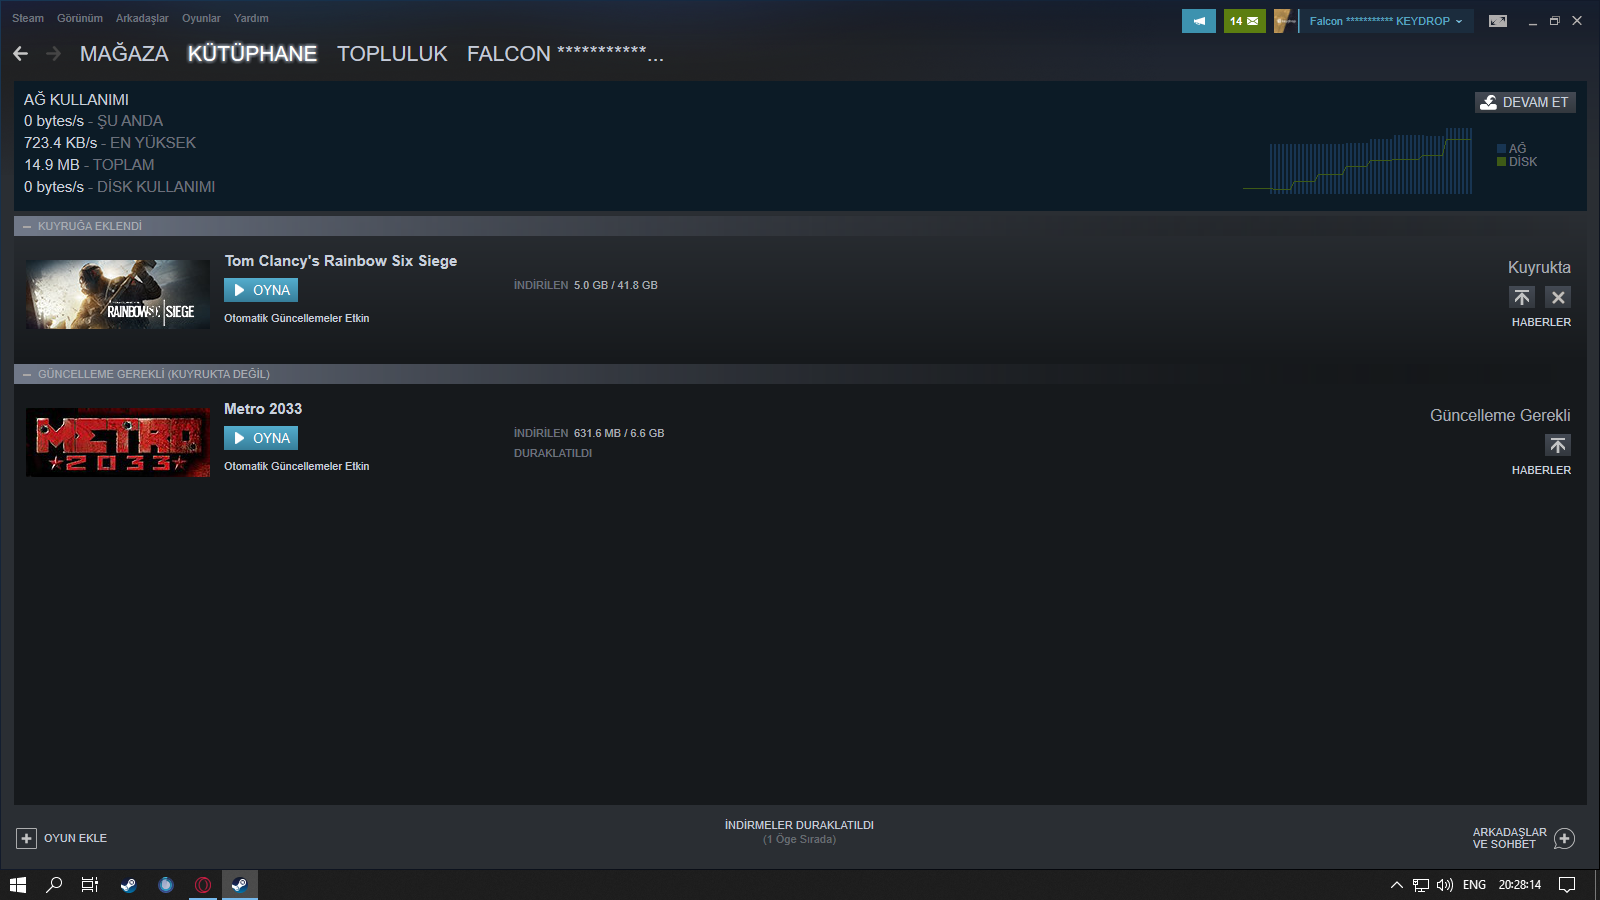Collapse the Kuyruğa Eklendi section
Screen dimensions: 1600x900
27,226
